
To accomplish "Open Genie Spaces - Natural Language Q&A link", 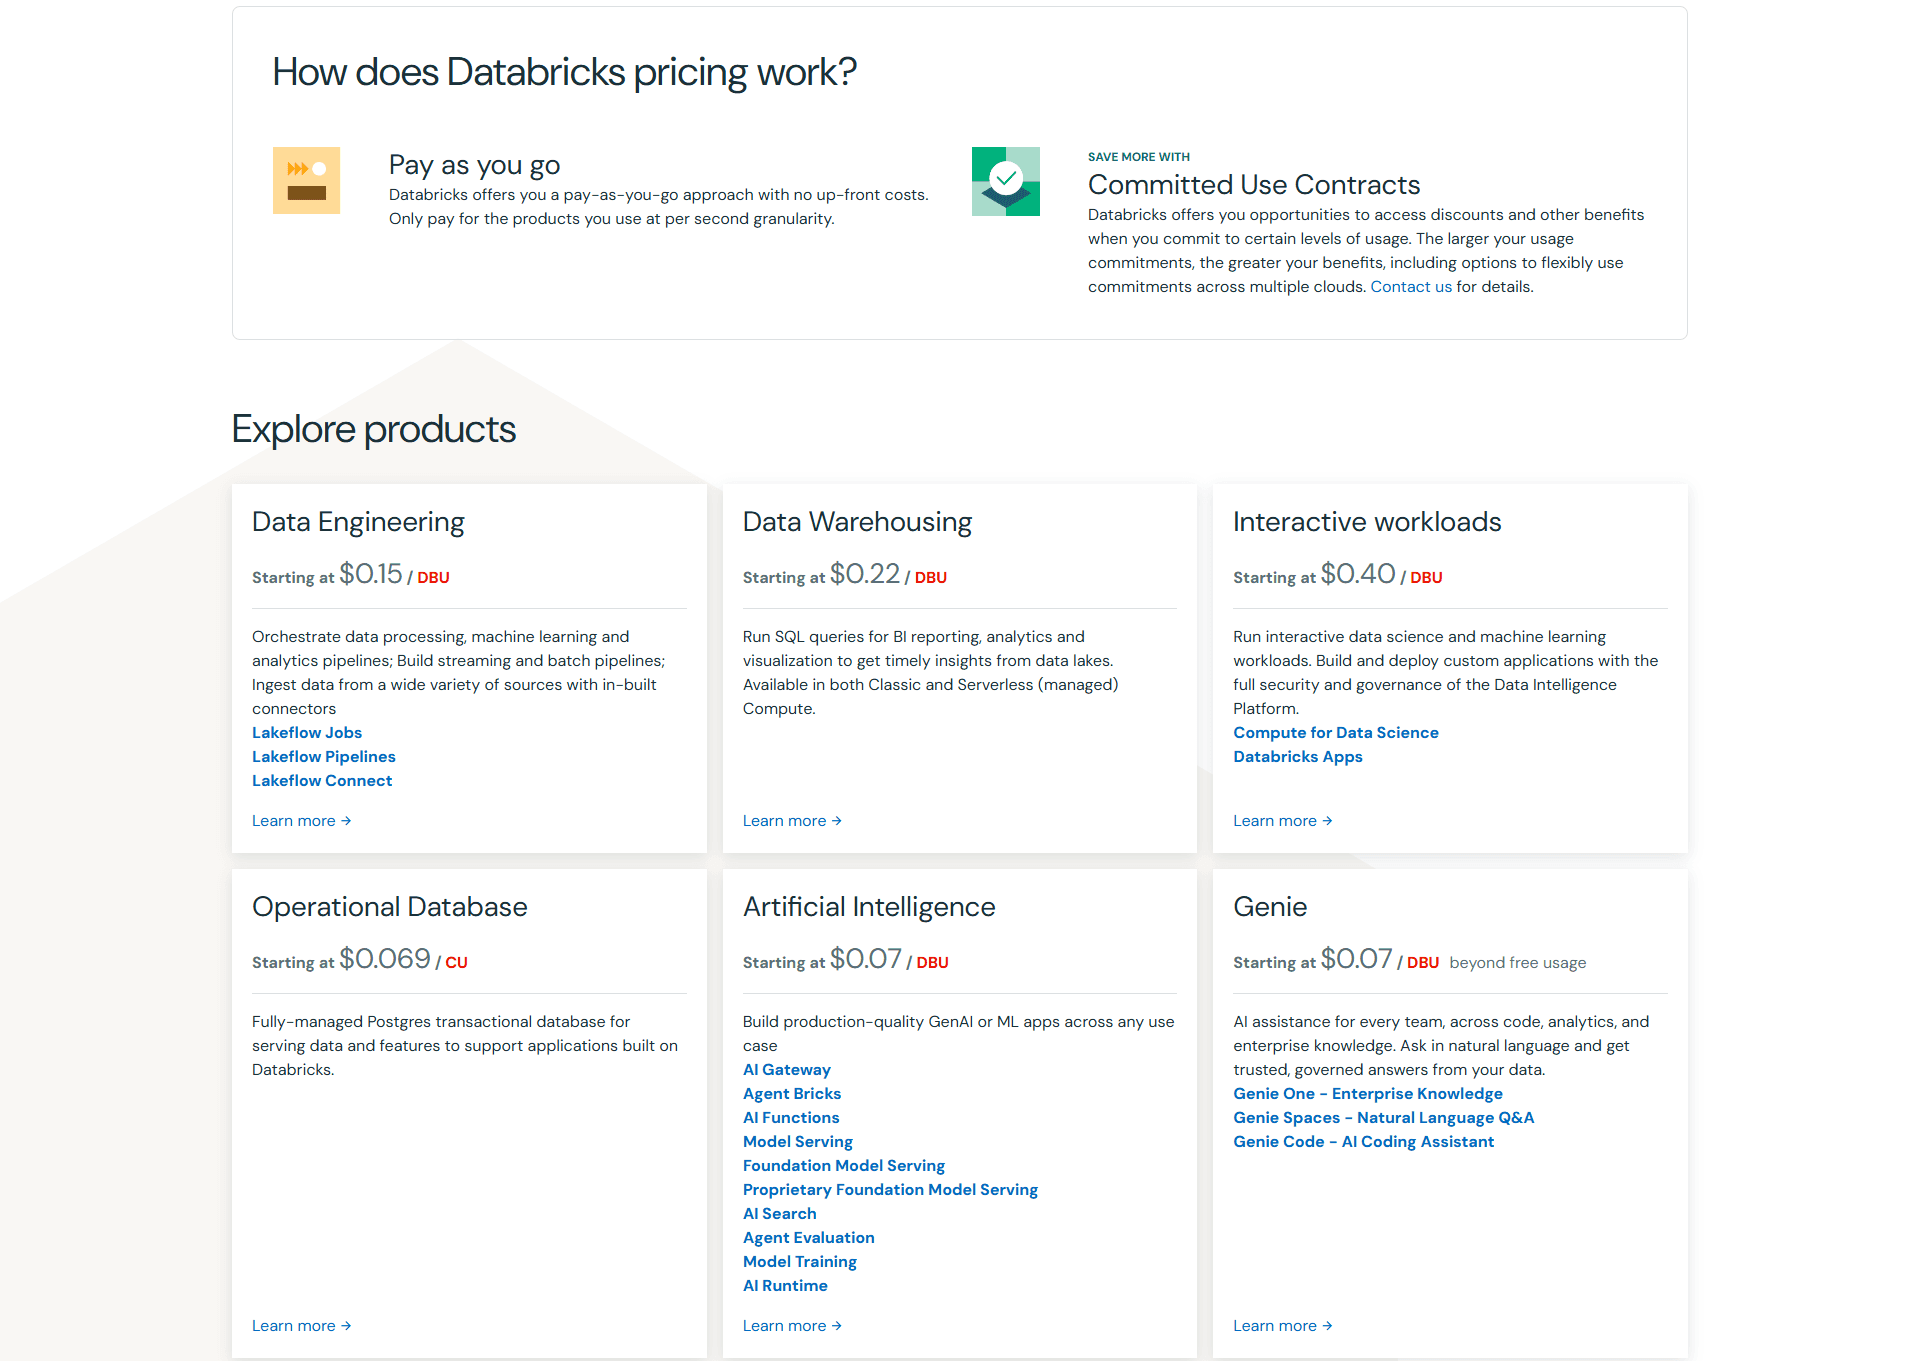I will pyautogui.click(x=1384, y=1118).
